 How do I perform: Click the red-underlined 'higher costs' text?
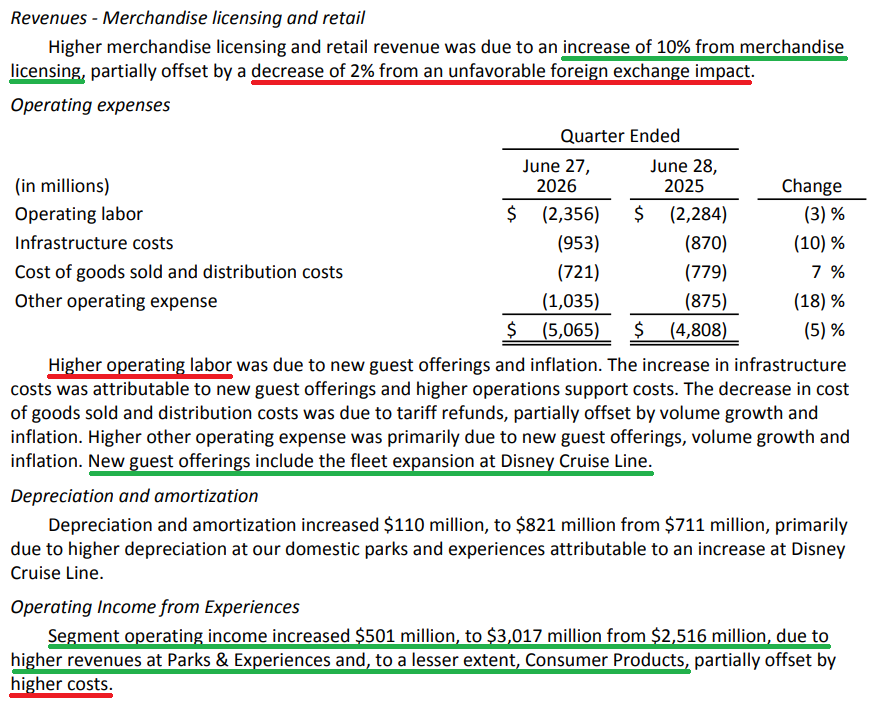tap(62, 684)
